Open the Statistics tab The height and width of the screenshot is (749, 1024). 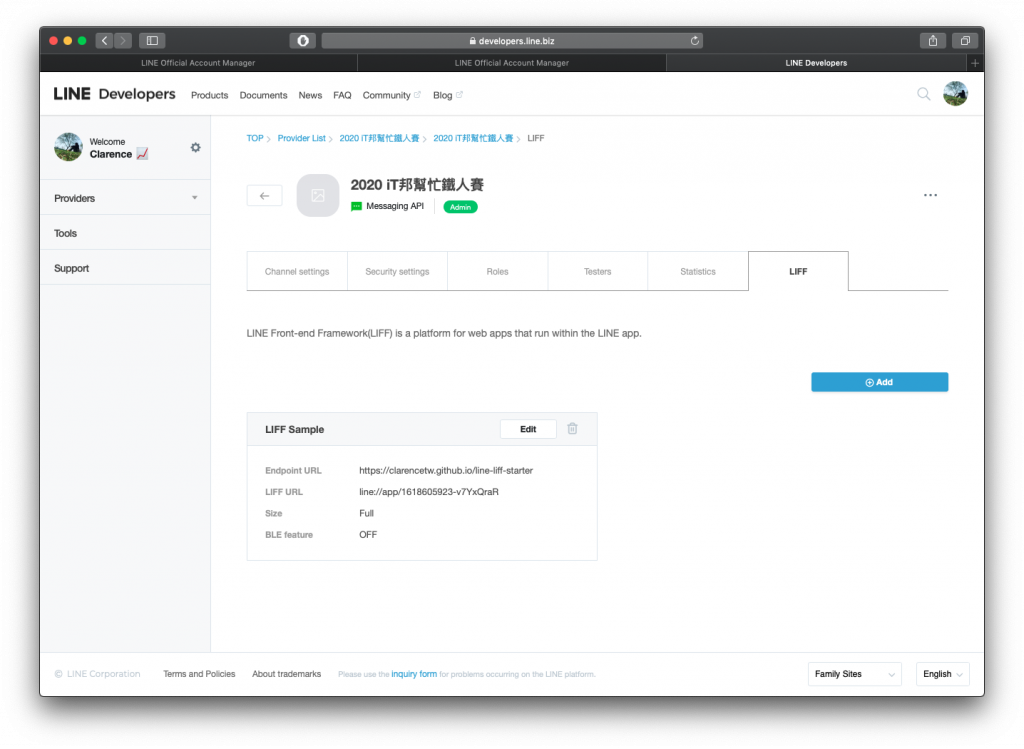click(698, 272)
